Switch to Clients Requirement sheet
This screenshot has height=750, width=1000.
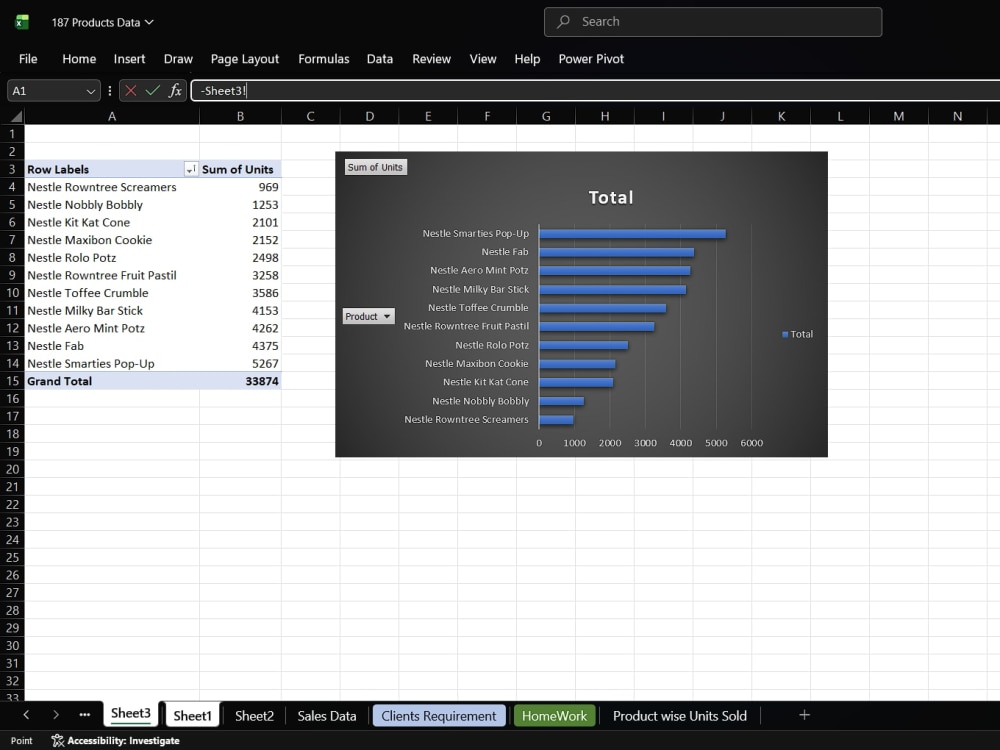[x=439, y=716]
